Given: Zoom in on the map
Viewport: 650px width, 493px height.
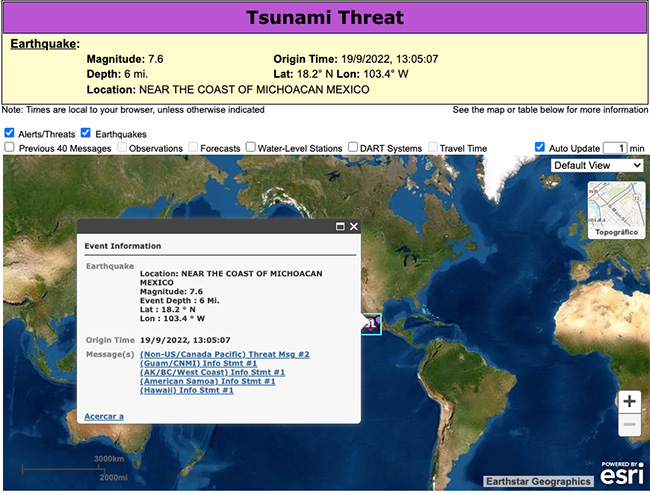Looking at the screenshot, I should point(629,402).
